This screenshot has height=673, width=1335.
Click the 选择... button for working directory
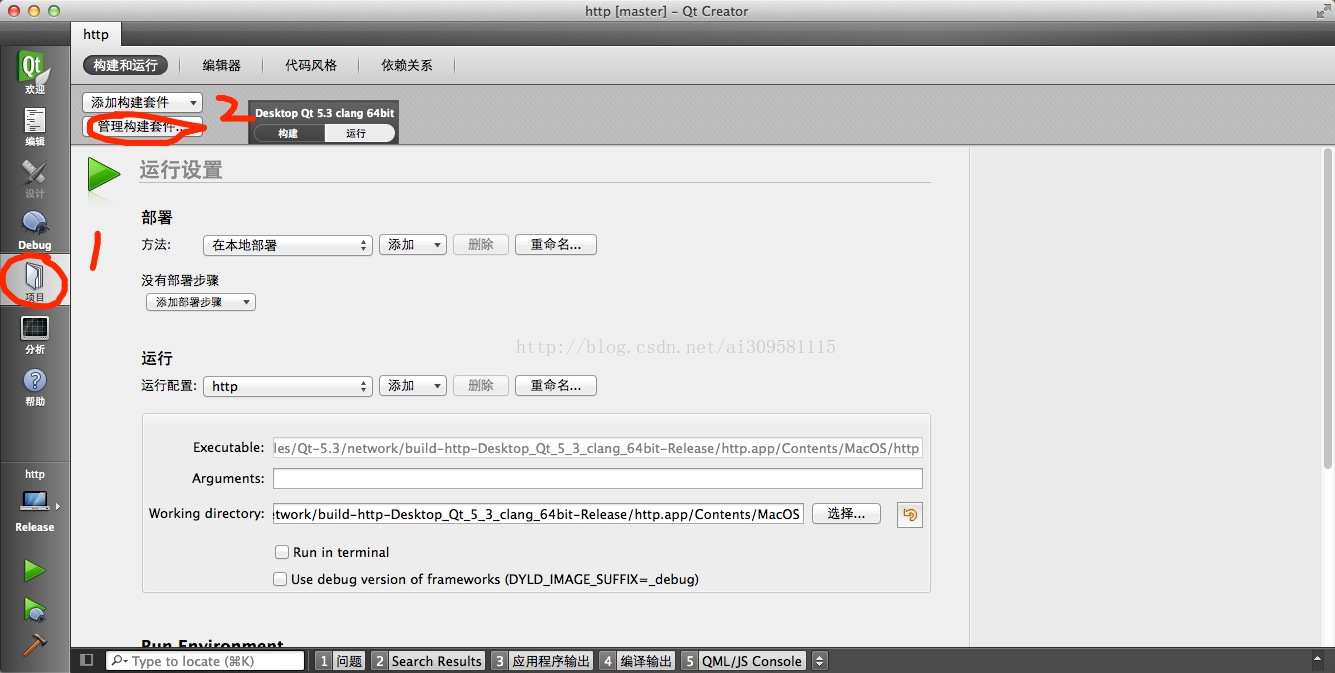tap(846, 514)
